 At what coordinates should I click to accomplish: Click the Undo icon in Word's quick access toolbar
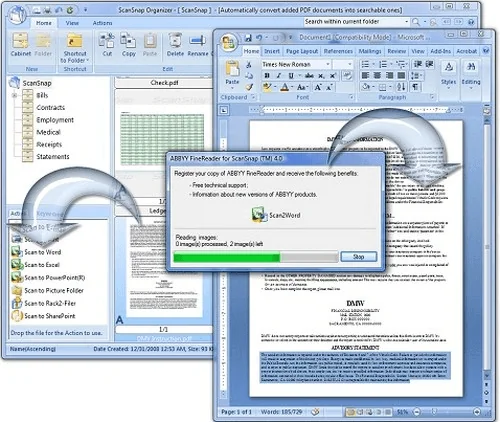(x=259, y=38)
